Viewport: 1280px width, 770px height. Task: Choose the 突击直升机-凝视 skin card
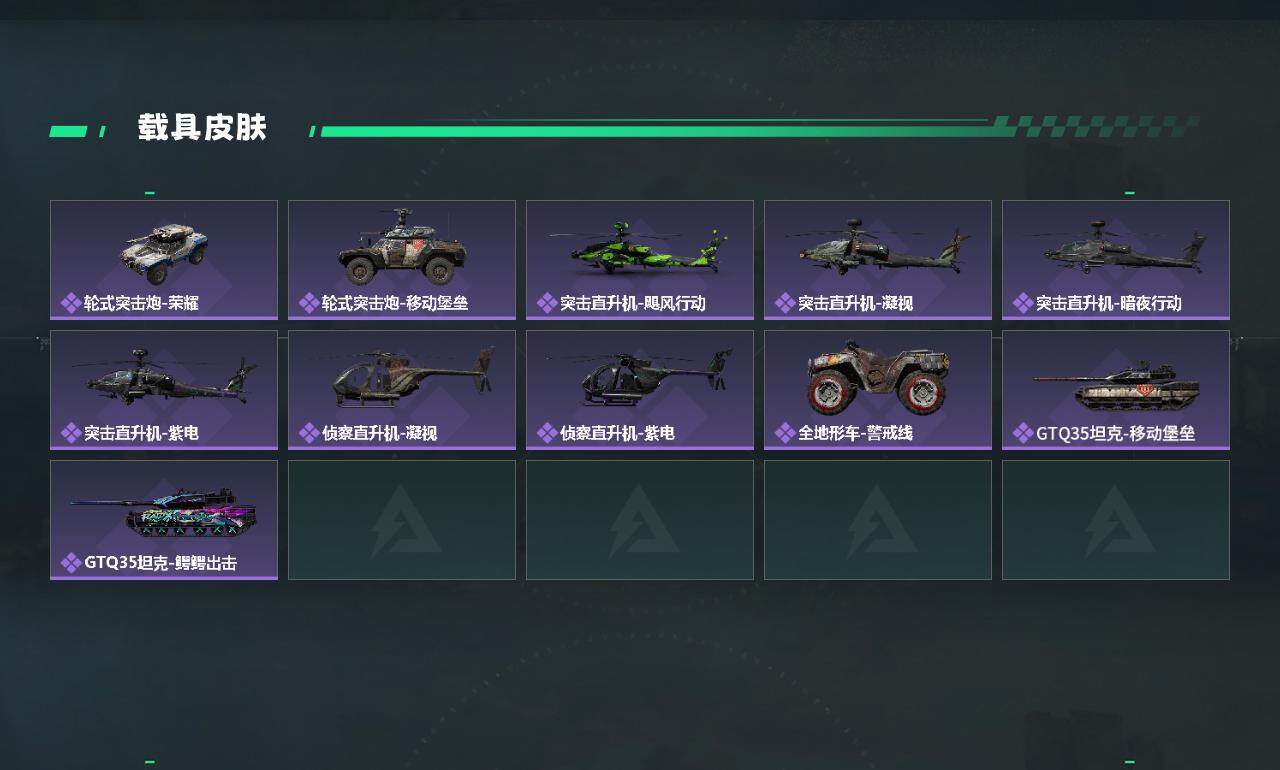(878, 260)
